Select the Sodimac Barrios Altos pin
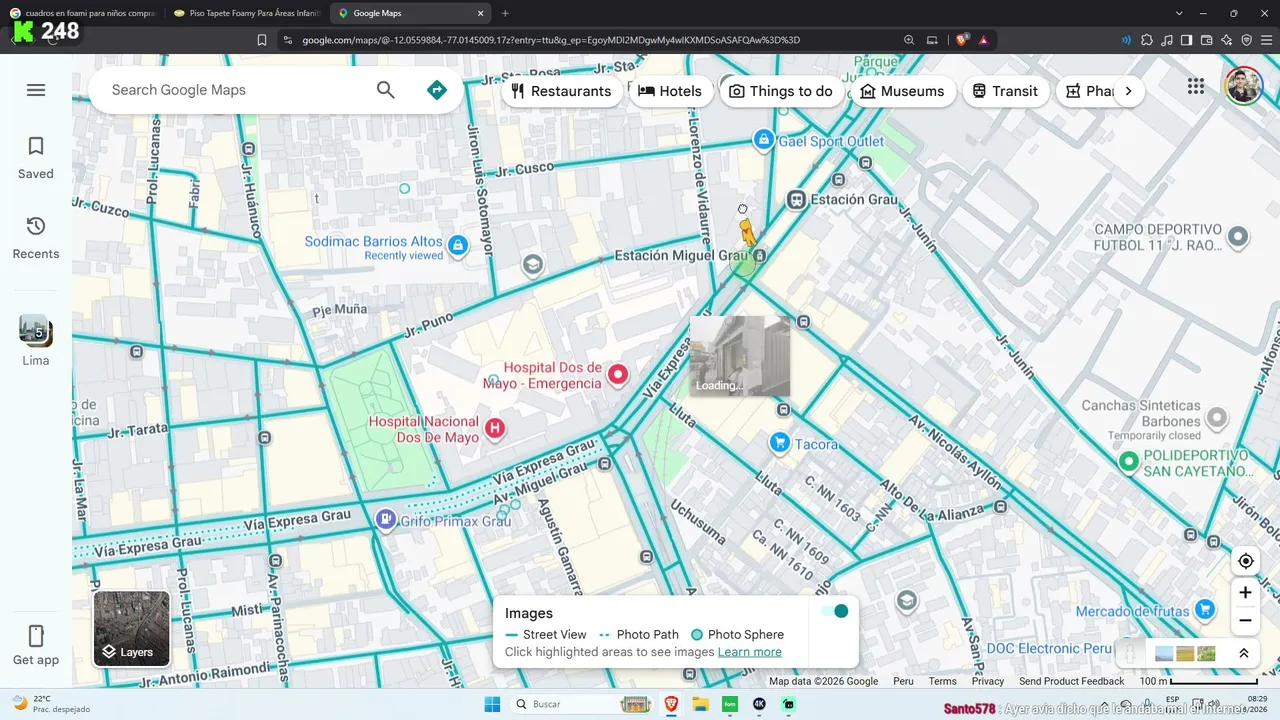The height and width of the screenshot is (720, 1280). [458, 245]
